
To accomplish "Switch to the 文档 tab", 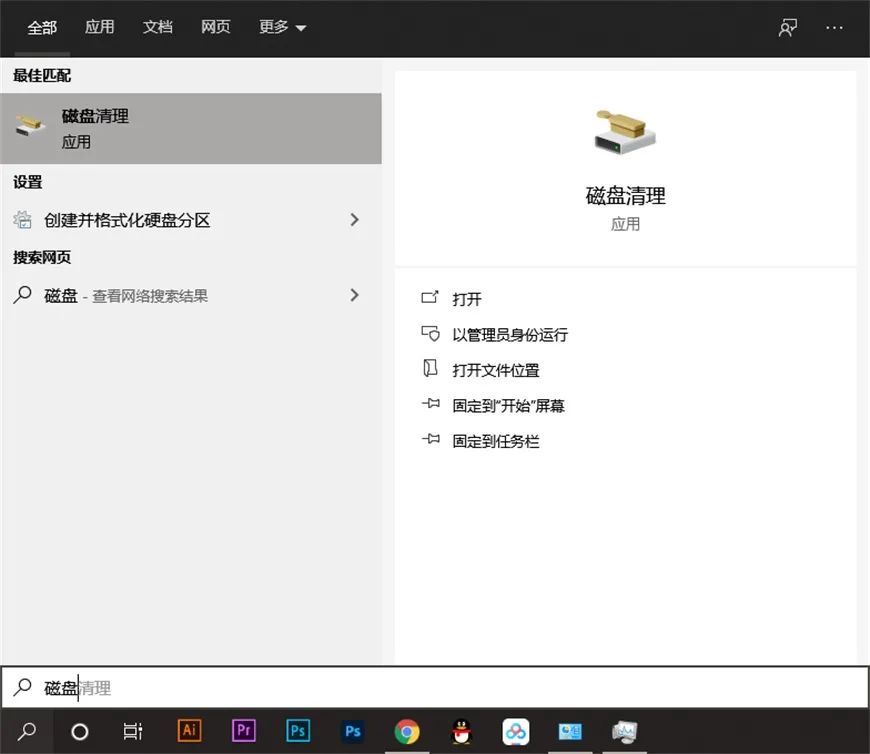I will point(158,27).
